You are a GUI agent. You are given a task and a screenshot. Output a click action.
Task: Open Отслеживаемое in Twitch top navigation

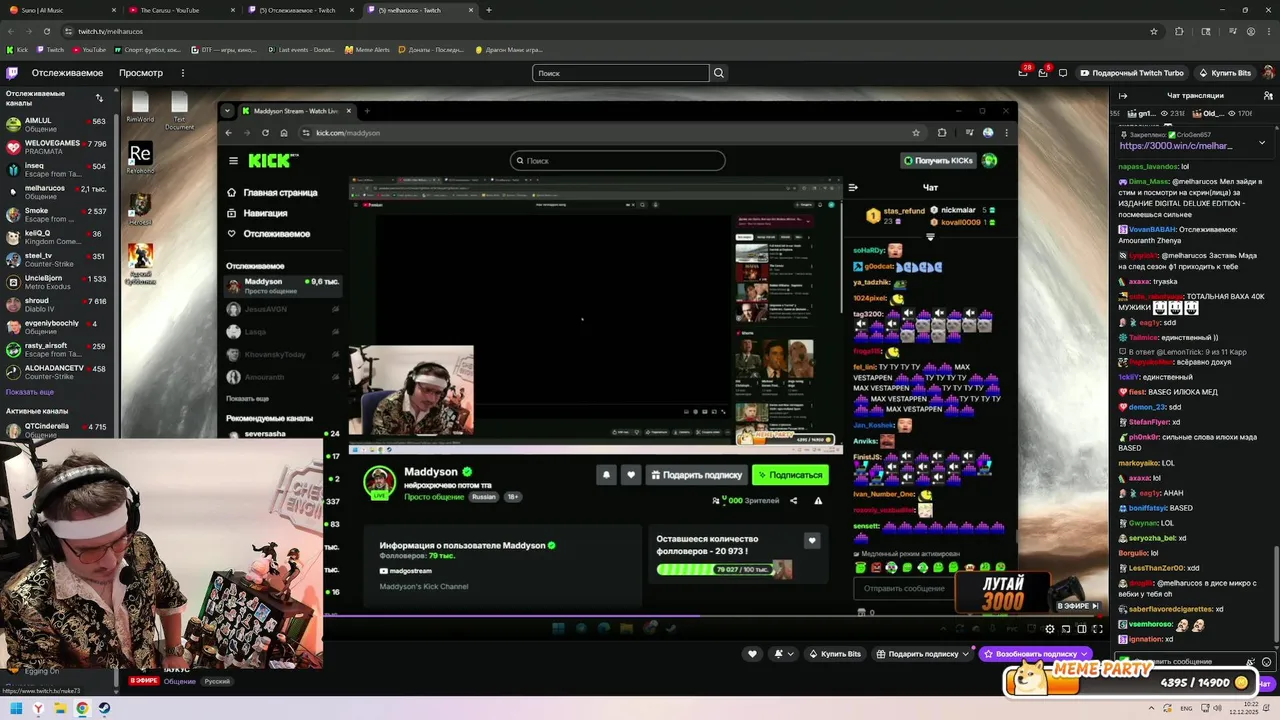coord(67,73)
